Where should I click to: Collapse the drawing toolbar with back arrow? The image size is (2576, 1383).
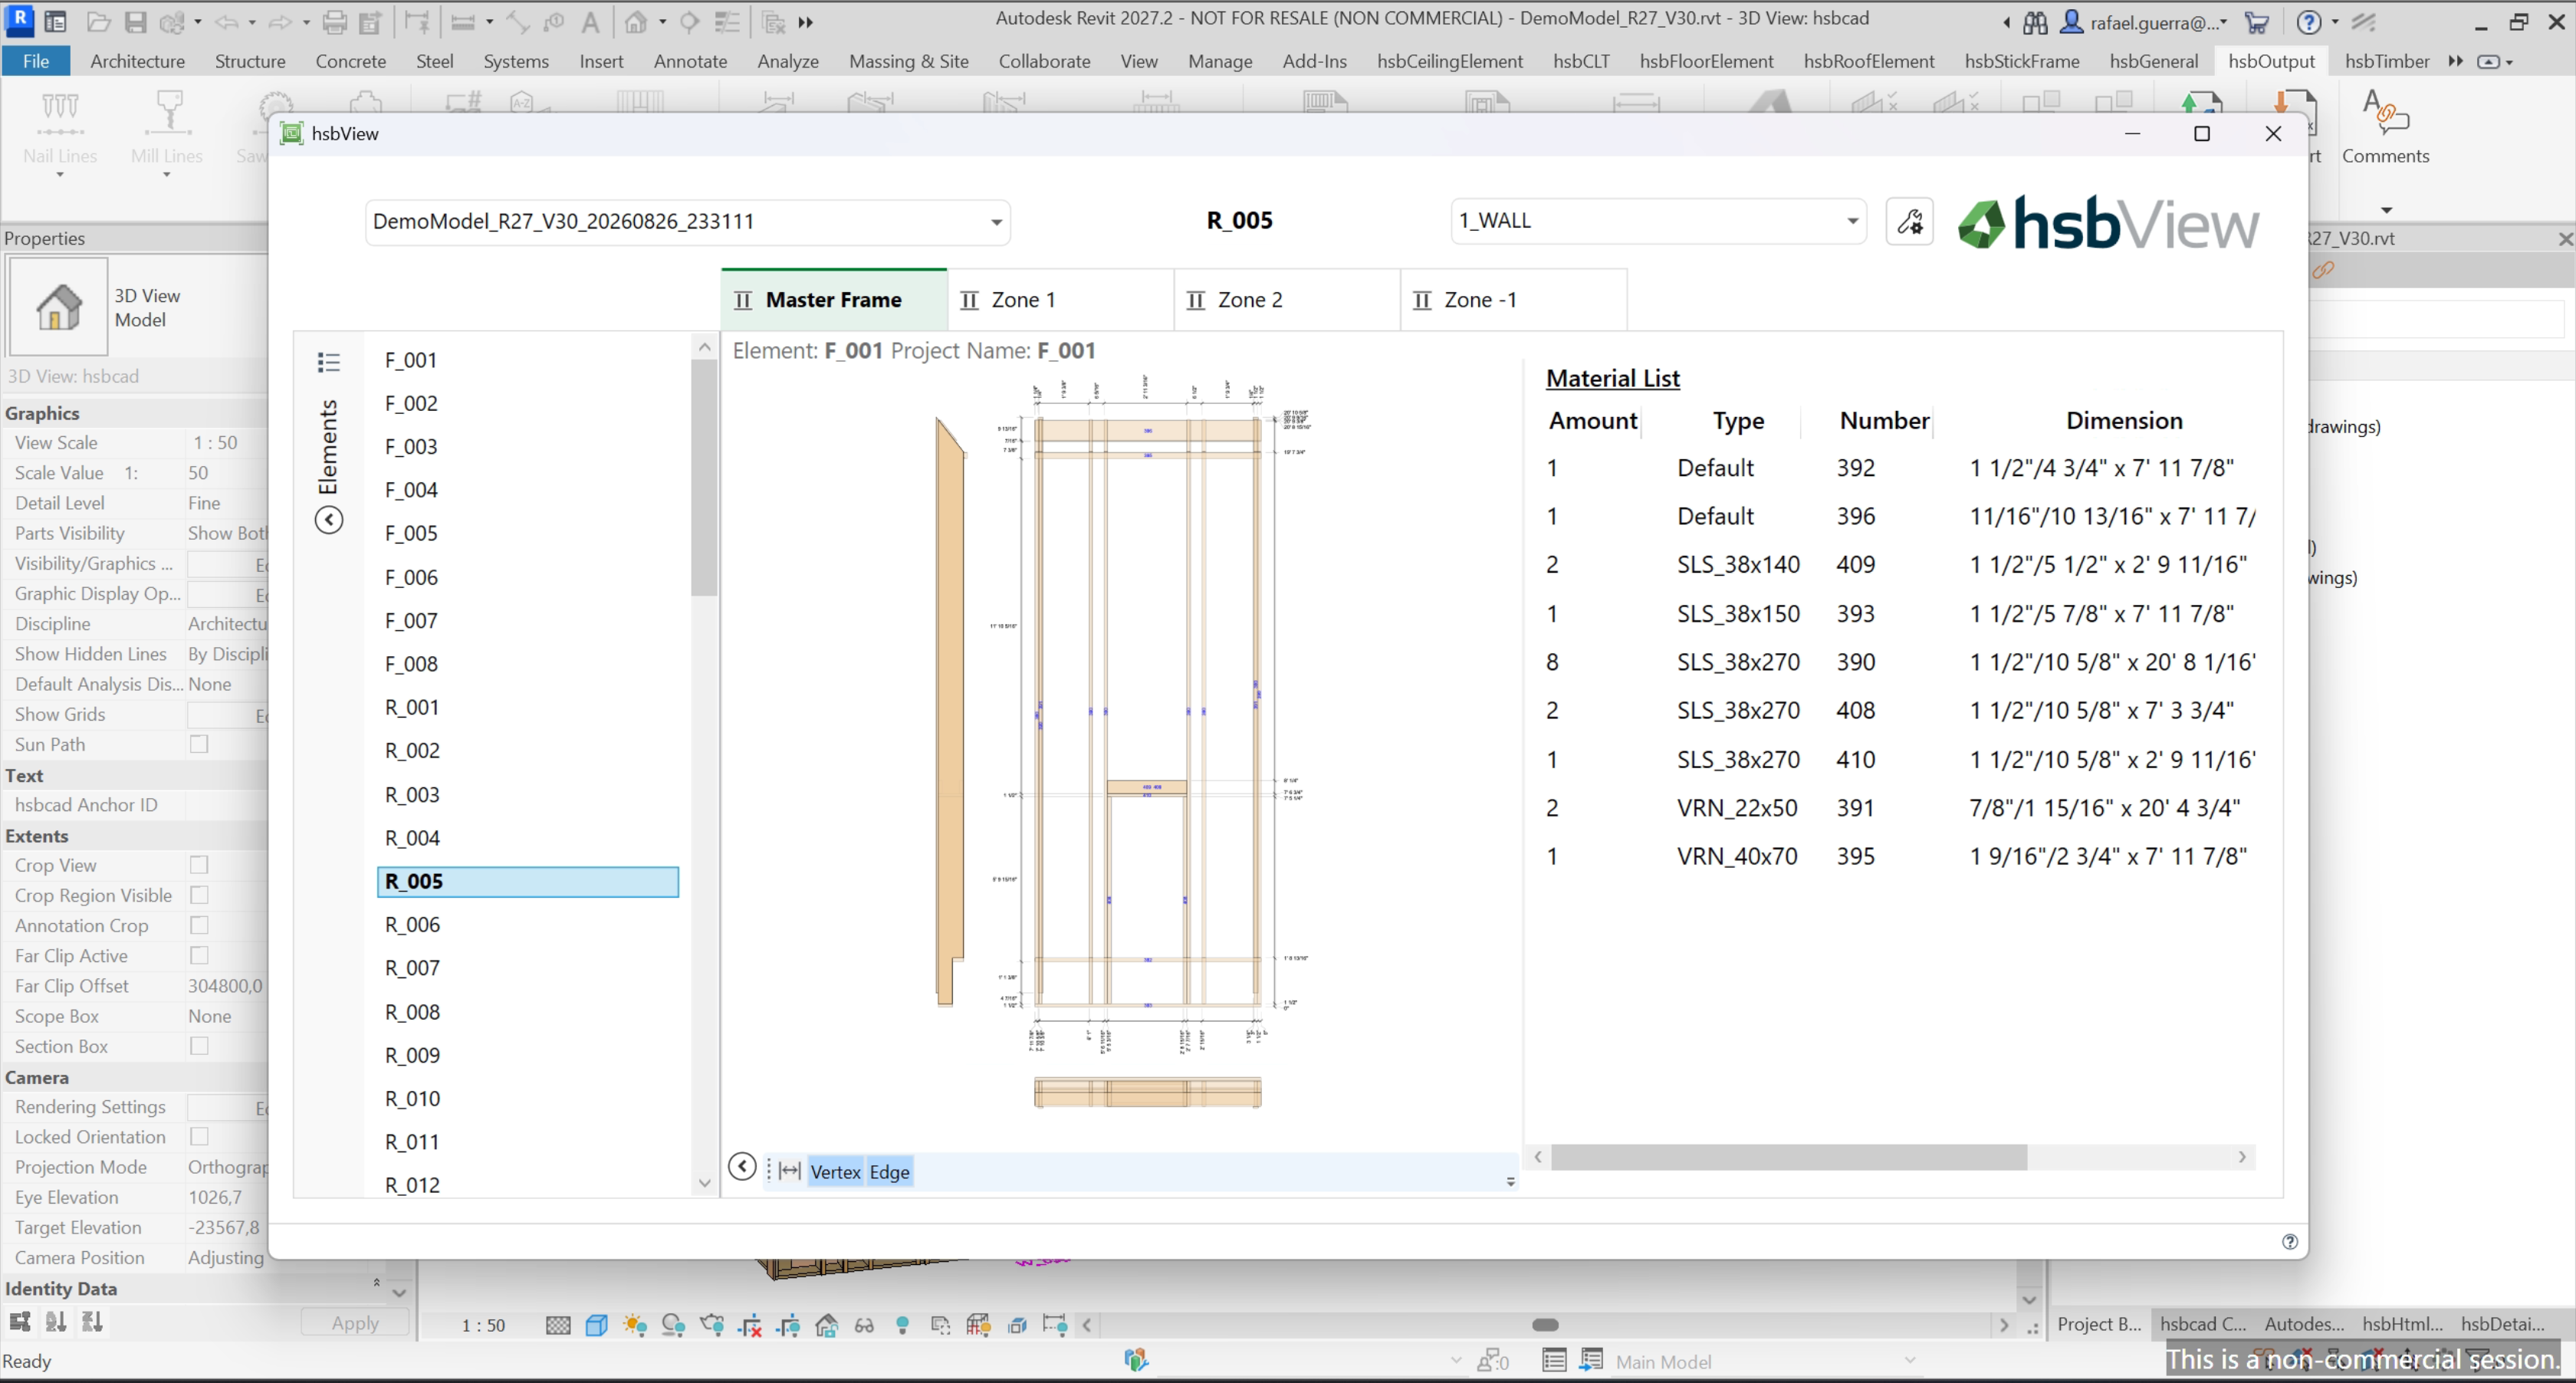[x=742, y=1166]
